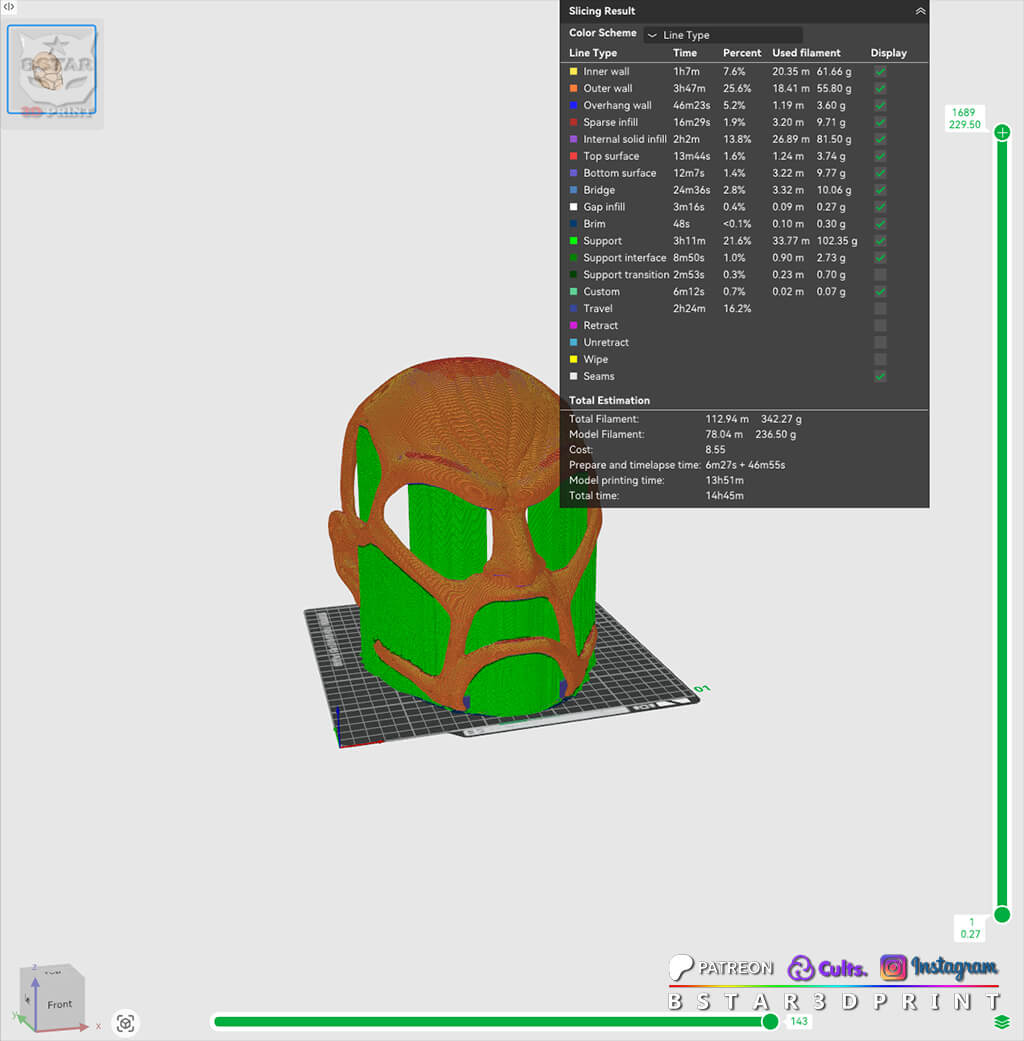This screenshot has width=1024, height=1041.
Task: Click the Display column header
Action: coord(889,52)
